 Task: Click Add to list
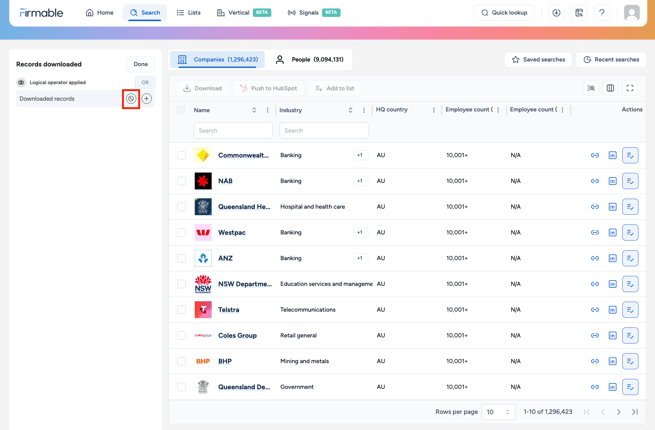point(335,88)
